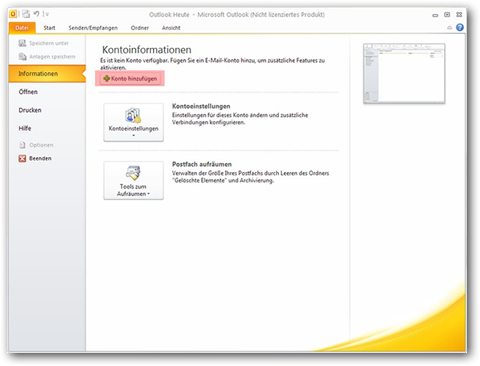
Task: Click the Send/Receive quick access icon
Action: (26, 14)
